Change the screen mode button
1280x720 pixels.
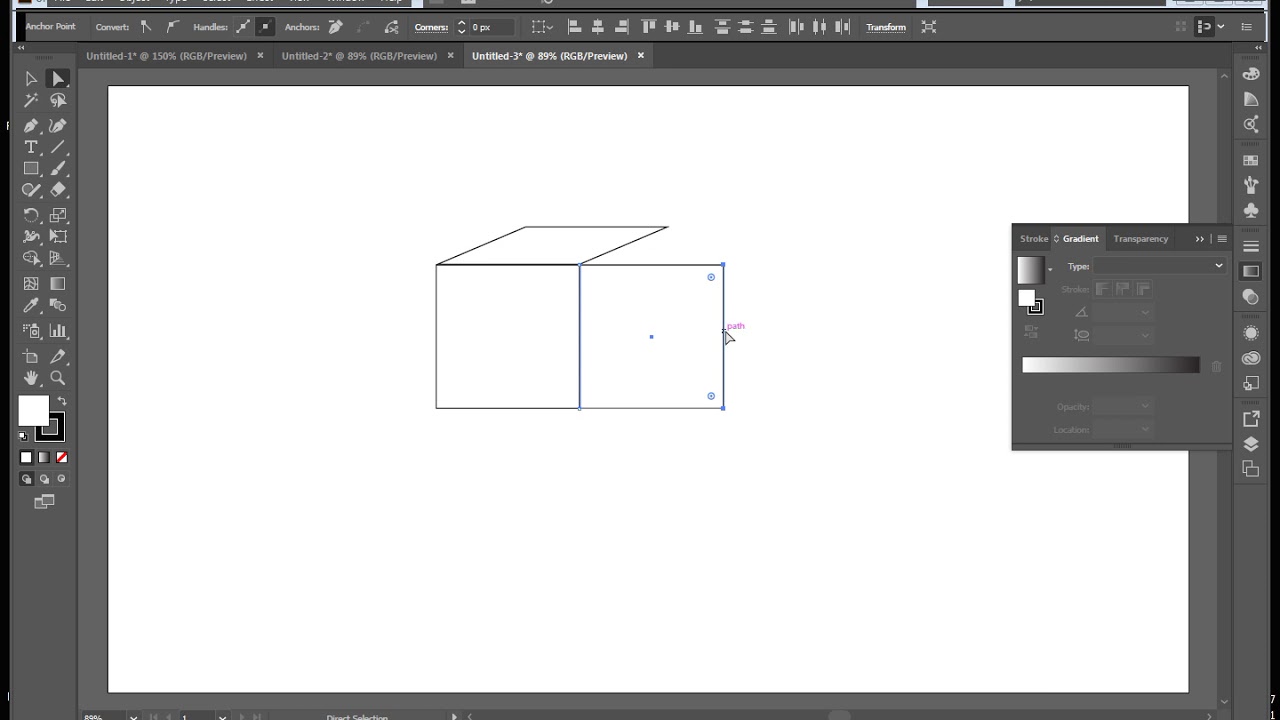tap(44, 502)
